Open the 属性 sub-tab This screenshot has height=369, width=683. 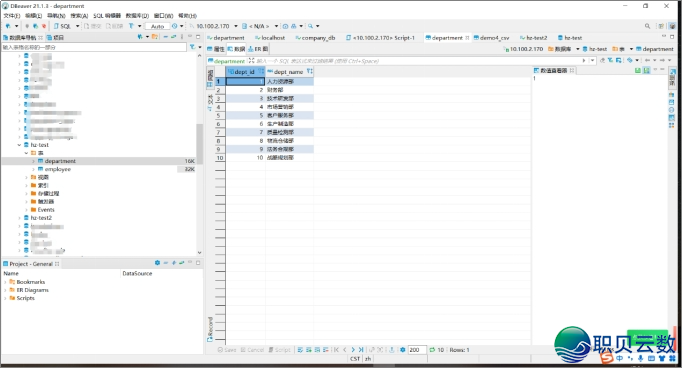point(216,49)
